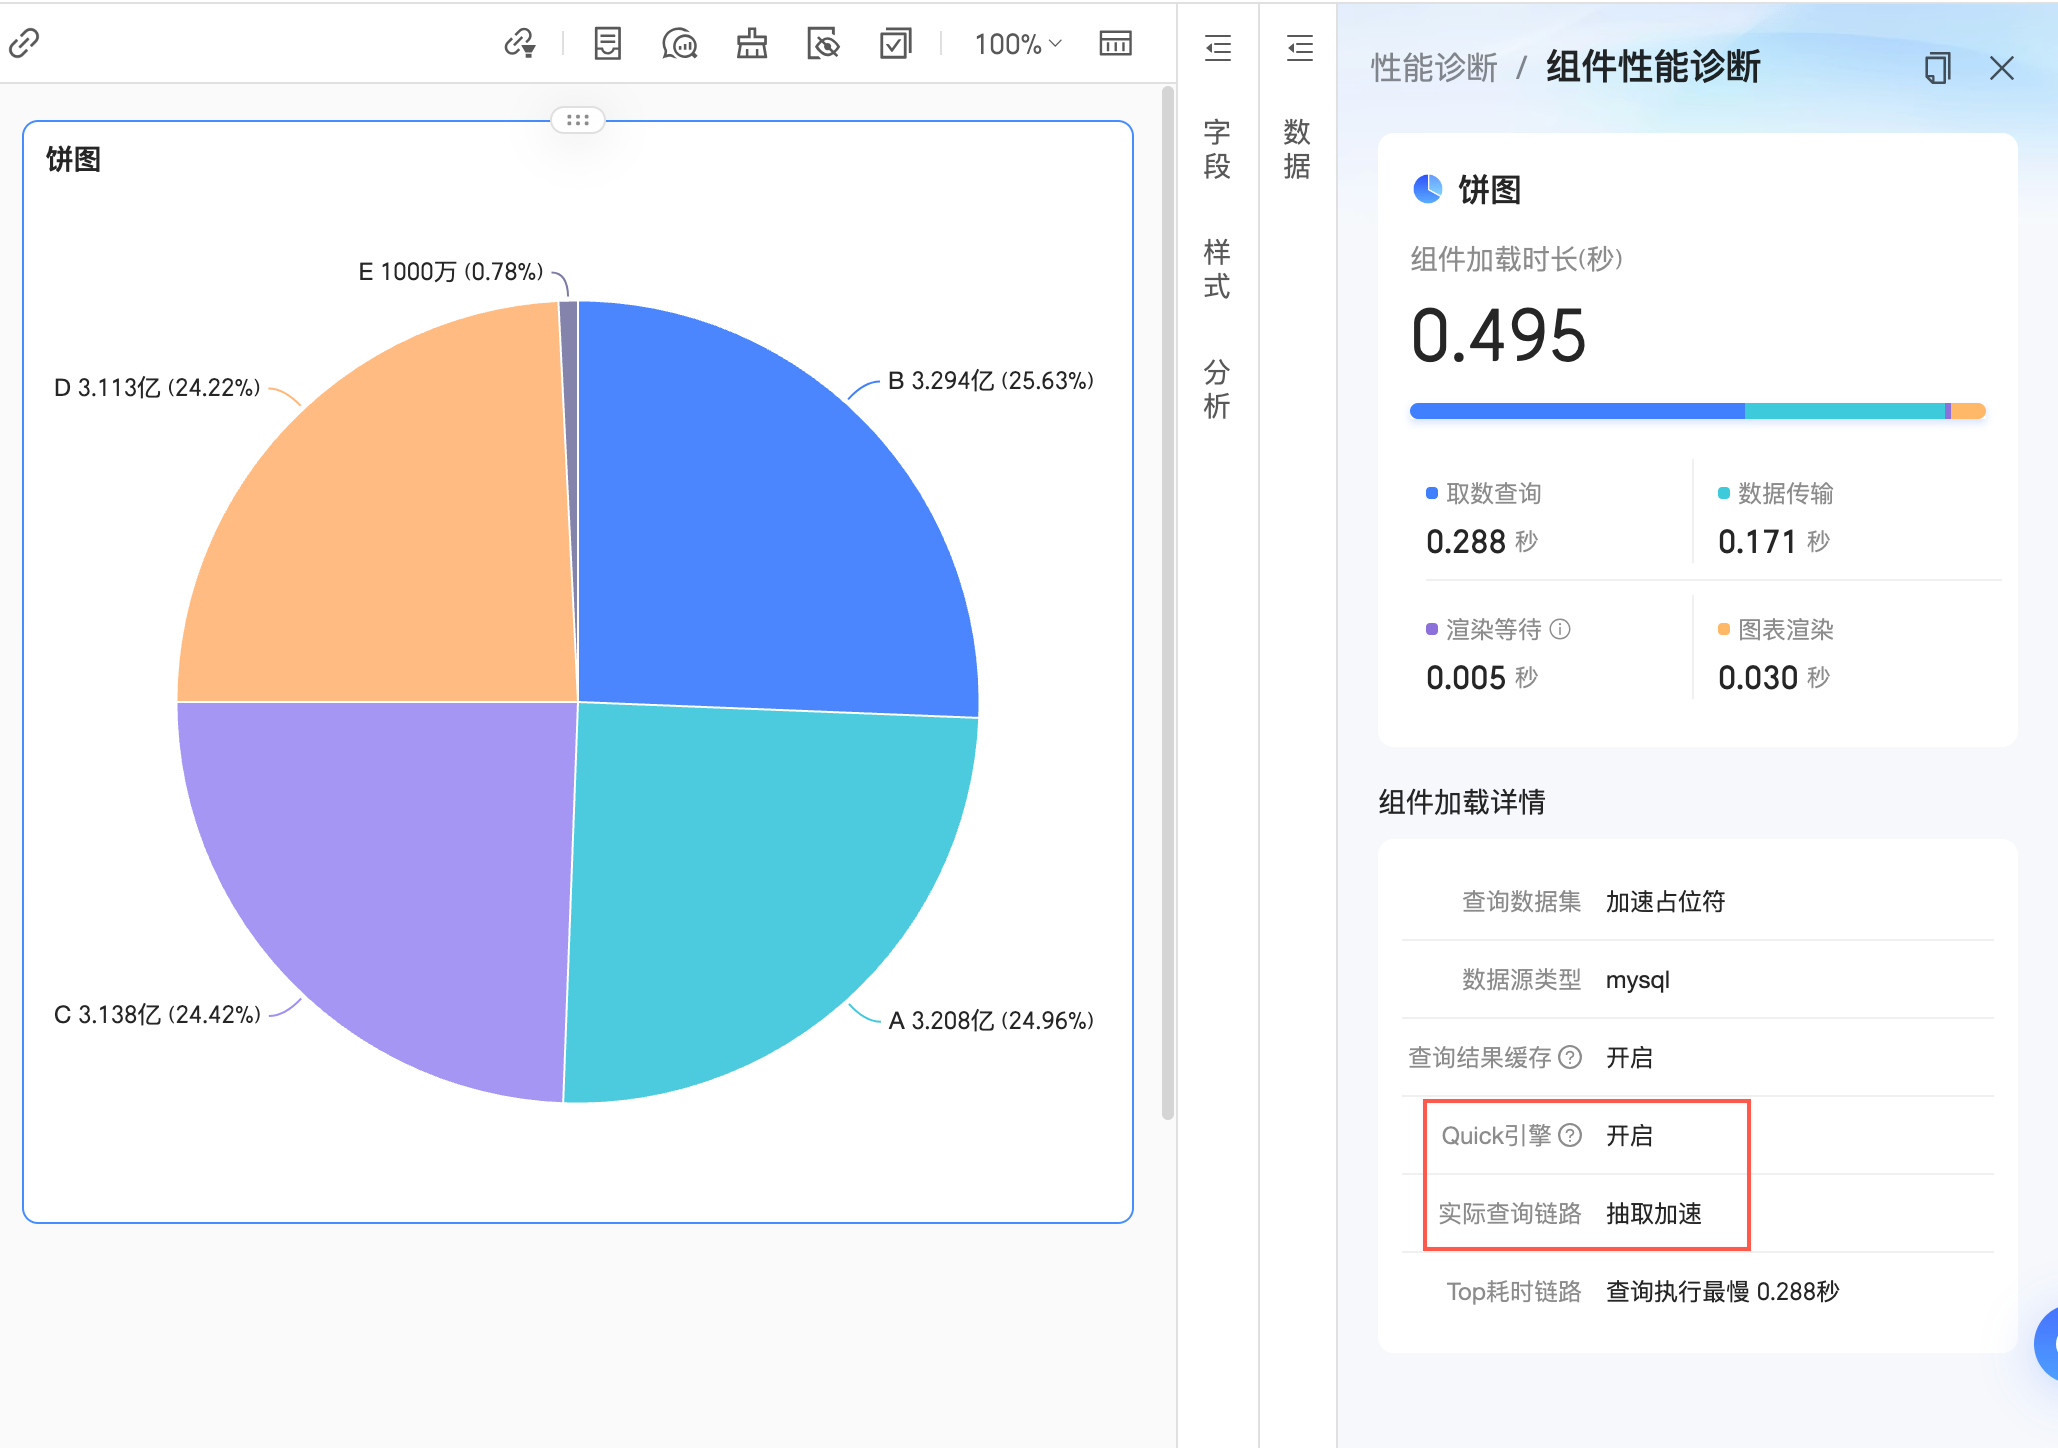Screen dimensions: 2058x1448
Task: Collapse the 数据 panel with indent icon
Action: (1299, 47)
